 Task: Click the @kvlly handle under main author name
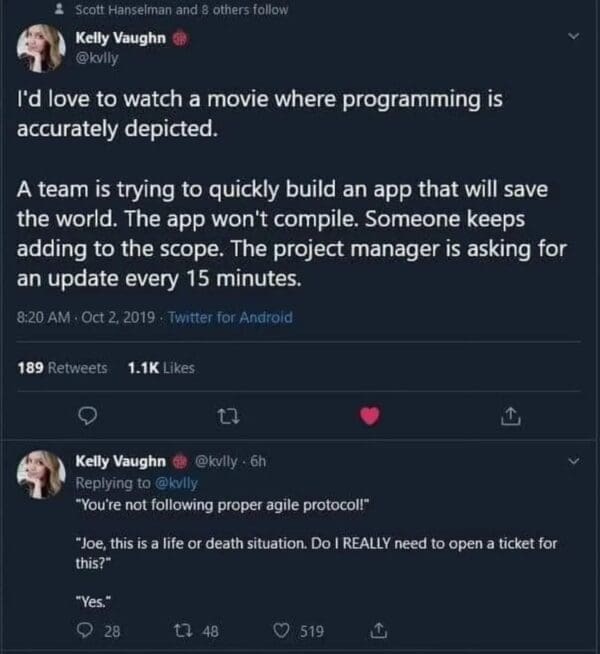(97, 57)
